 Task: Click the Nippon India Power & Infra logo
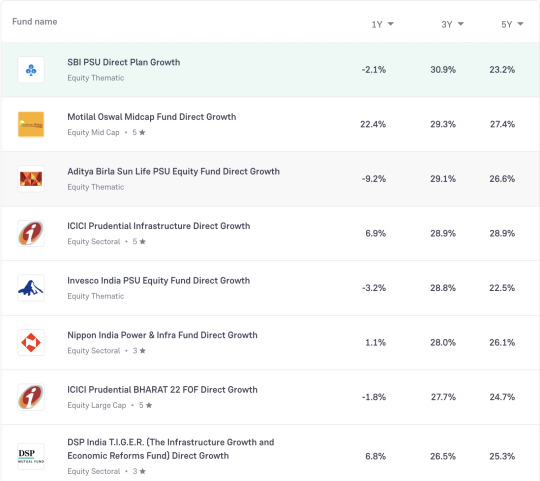pos(31,343)
